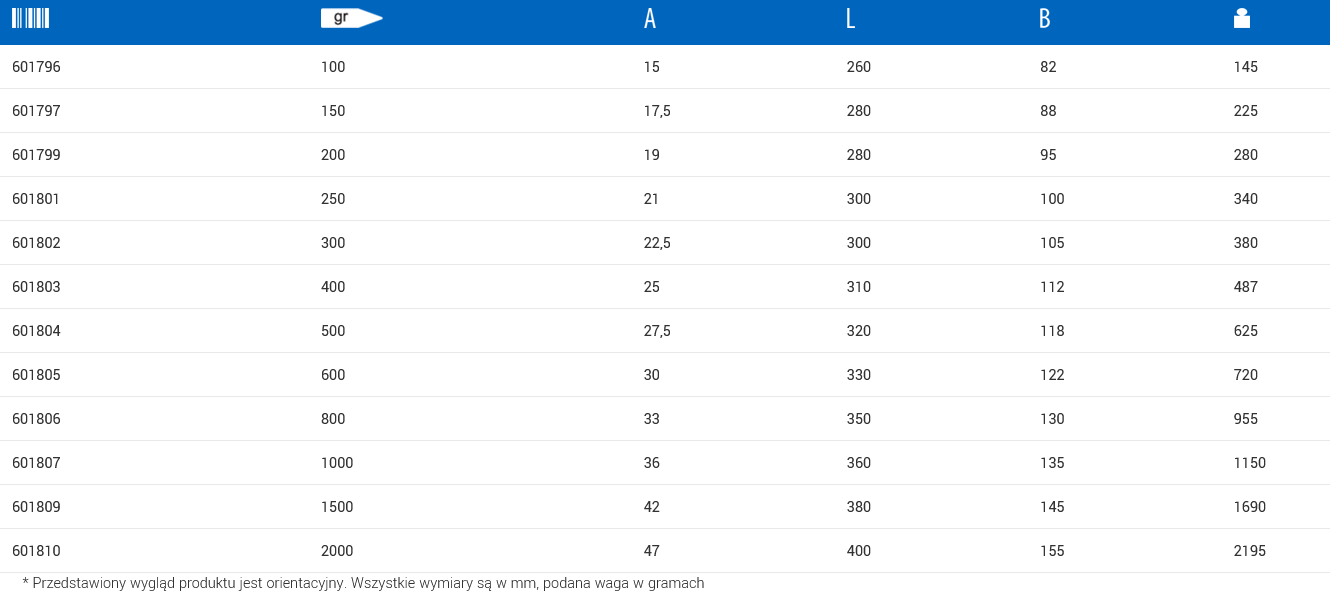Click the footnote about orientacyjny product appearance
Screen dimensions: 1330x601
(x=363, y=583)
